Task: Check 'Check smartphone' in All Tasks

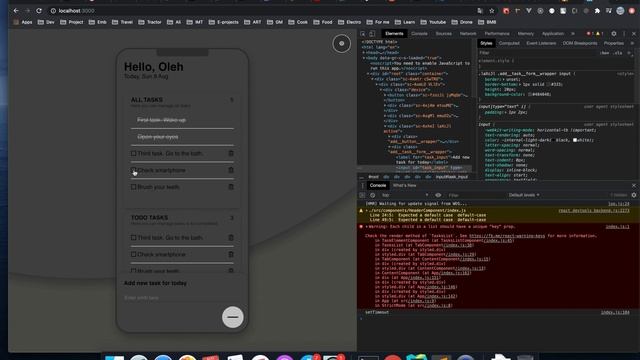Action: (133, 170)
